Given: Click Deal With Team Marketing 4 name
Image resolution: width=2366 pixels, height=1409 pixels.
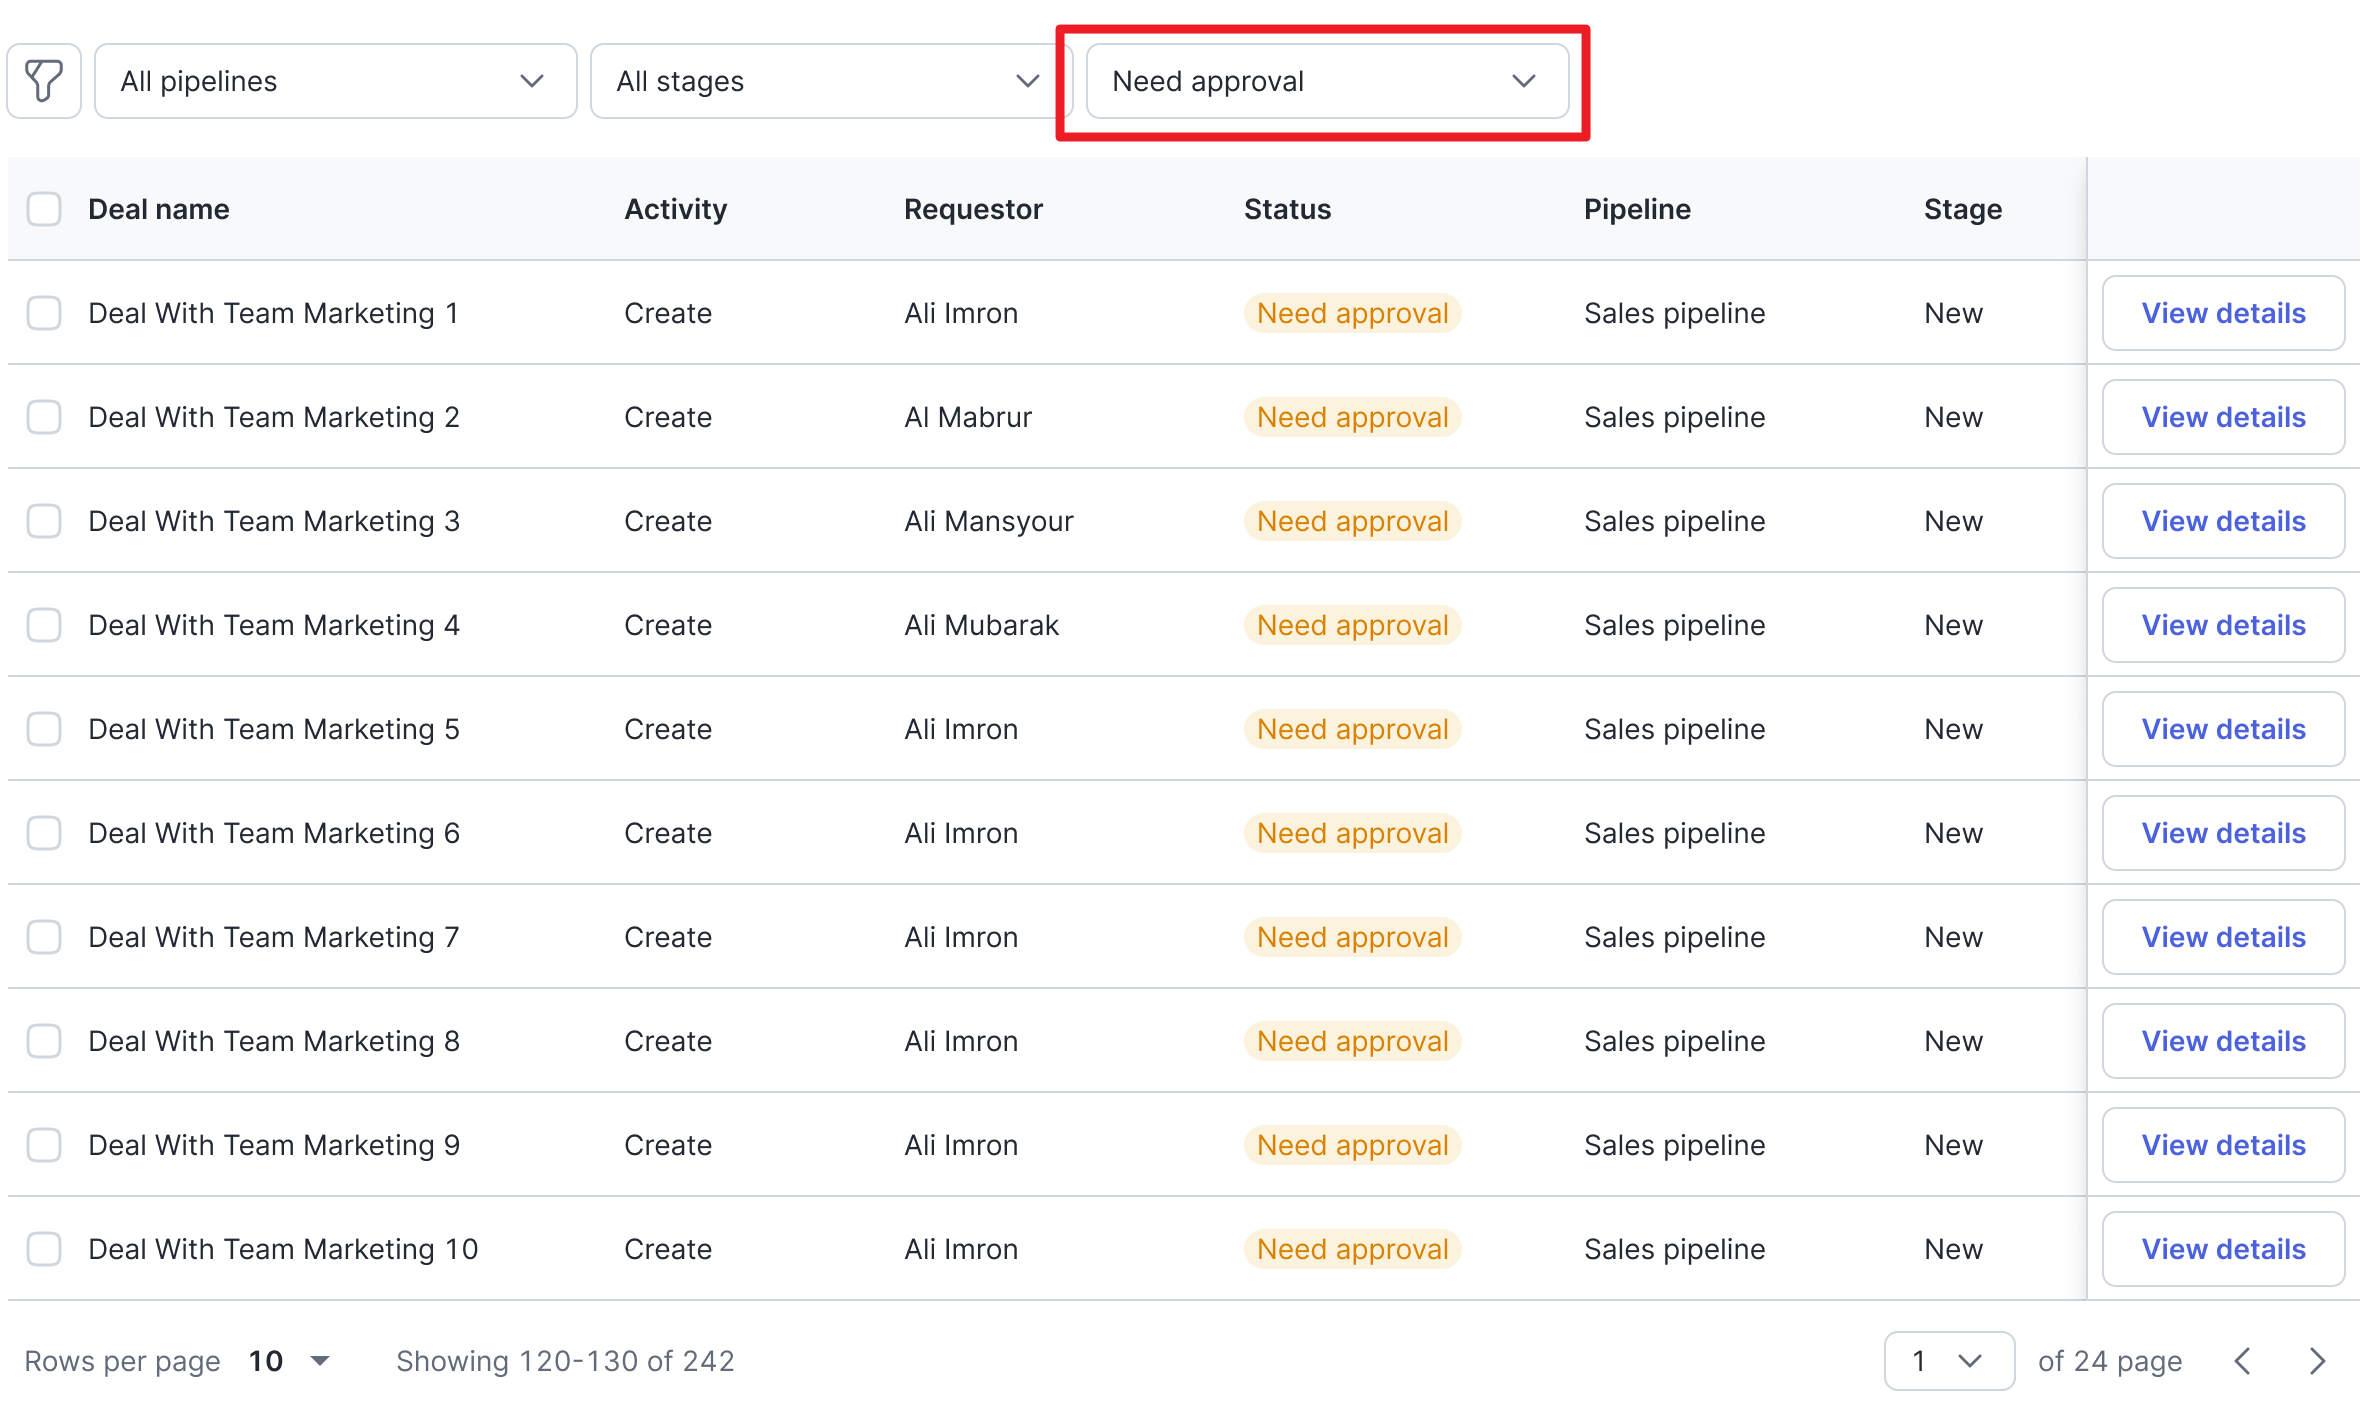Looking at the screenshot, I should (x=274, y=625).
